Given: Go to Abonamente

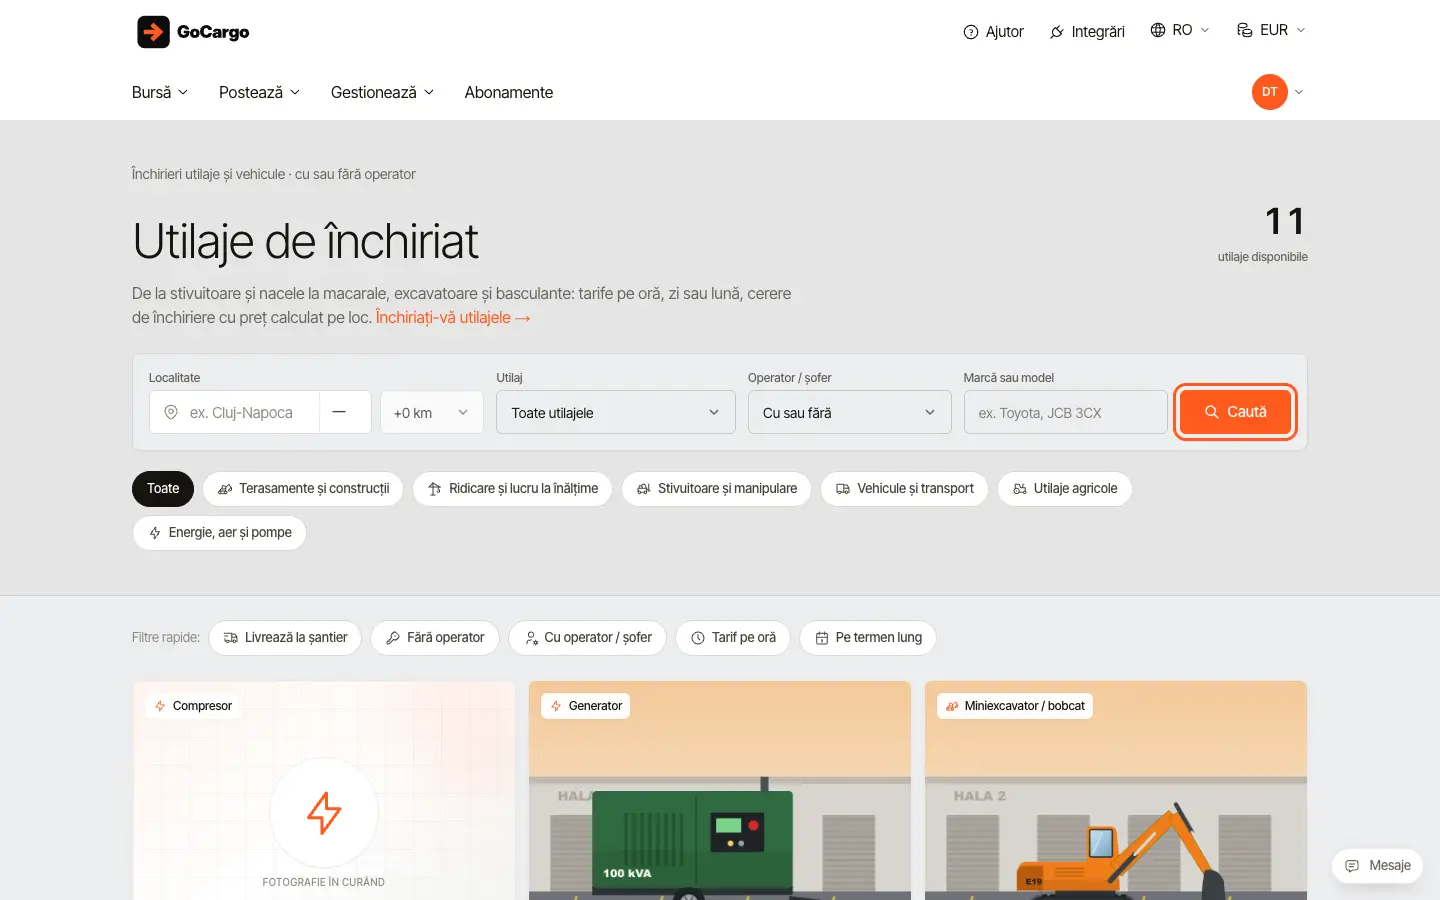Looking at the screenshot, I should coord(509,92).
